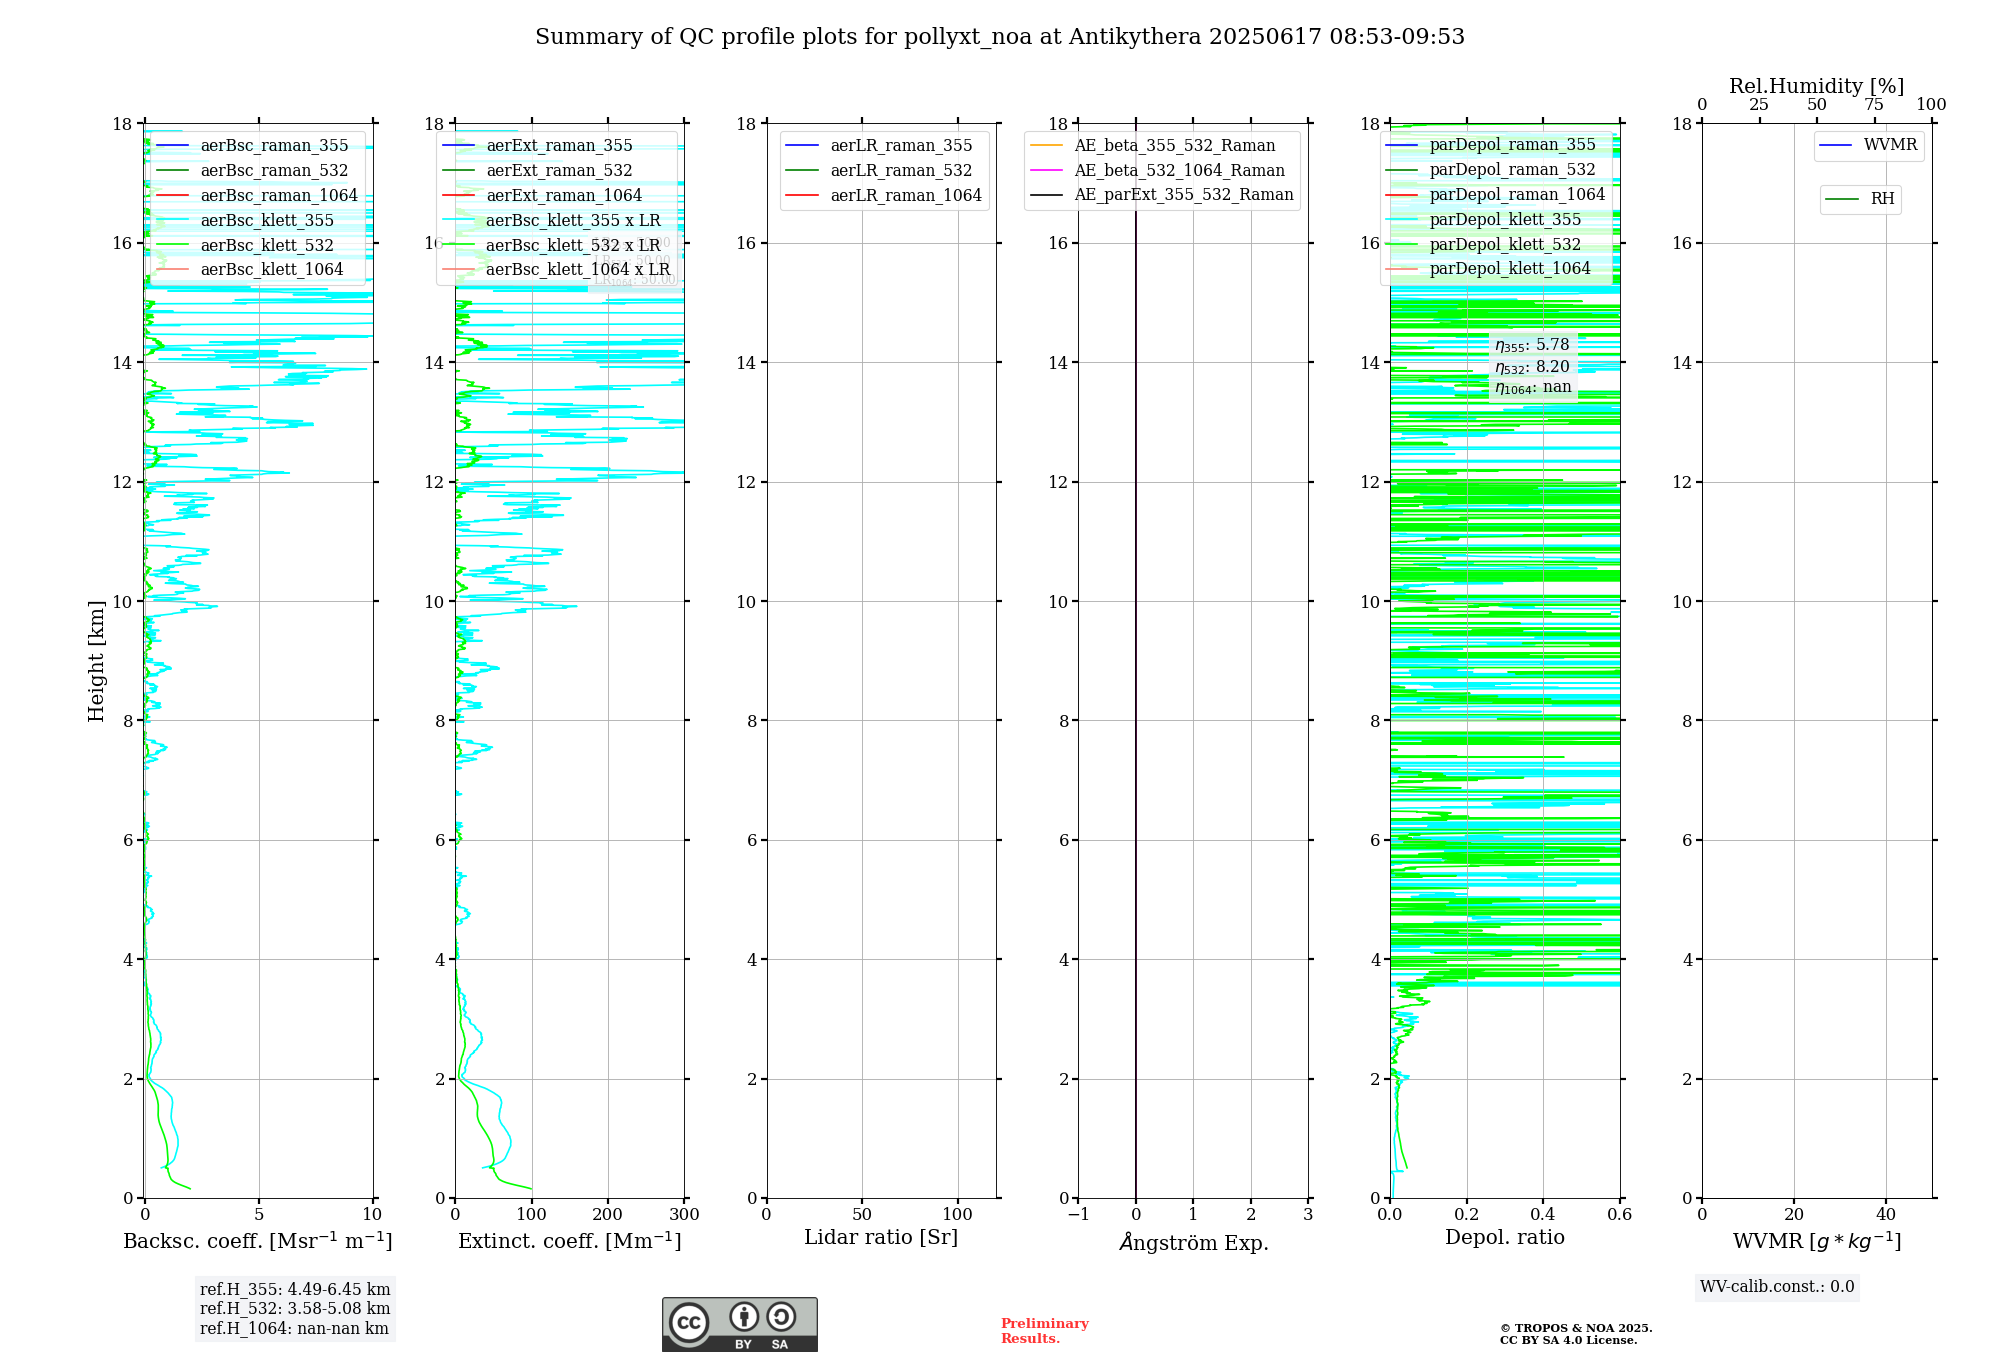Click legend entry AE_beta_532_1064_Raman
The width and height of the screenshot is (2000, 1360).
coord(1158,171)
